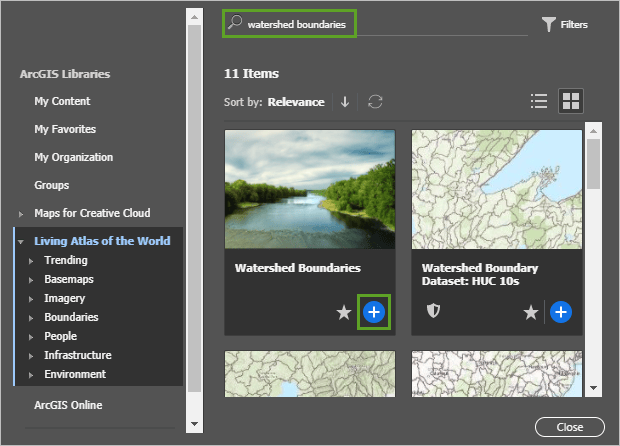Screen dimensions: 620x446
Task: Select Living Atlas of the World
Action: tap(102, 241)
